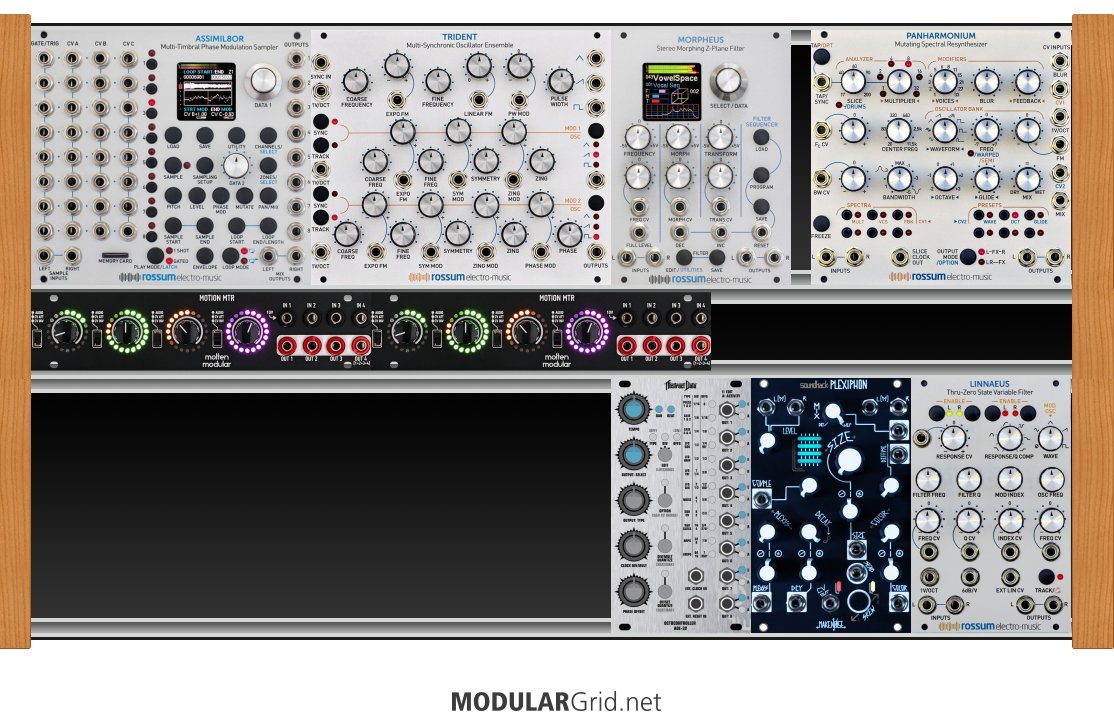Click Panharmonium BANDWIDTH knob
Viewport: 1114px width, 723px height.
(x=899, y=179)
